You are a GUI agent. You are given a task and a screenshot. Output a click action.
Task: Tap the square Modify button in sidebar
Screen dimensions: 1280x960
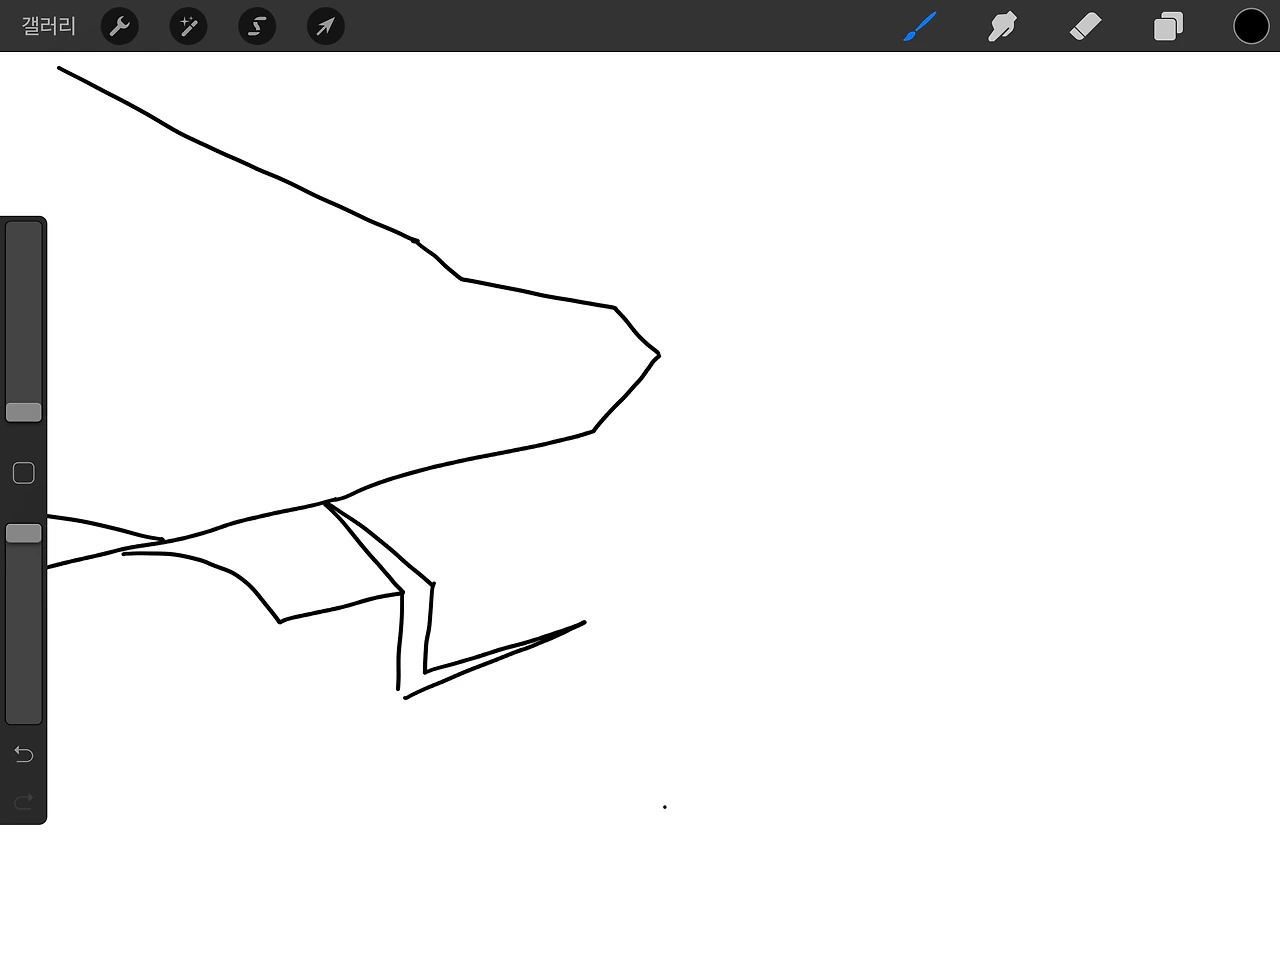pos(24,473)
